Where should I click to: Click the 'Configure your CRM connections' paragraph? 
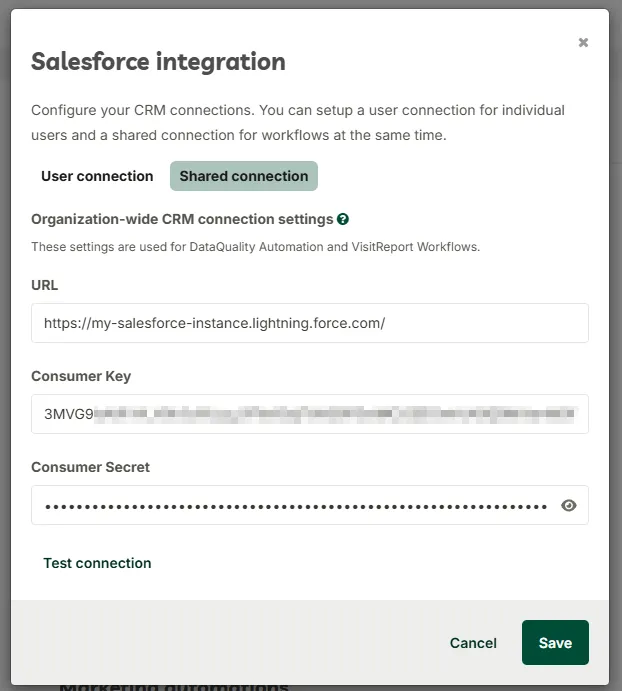pyautogui.click(x=298, y=123)
